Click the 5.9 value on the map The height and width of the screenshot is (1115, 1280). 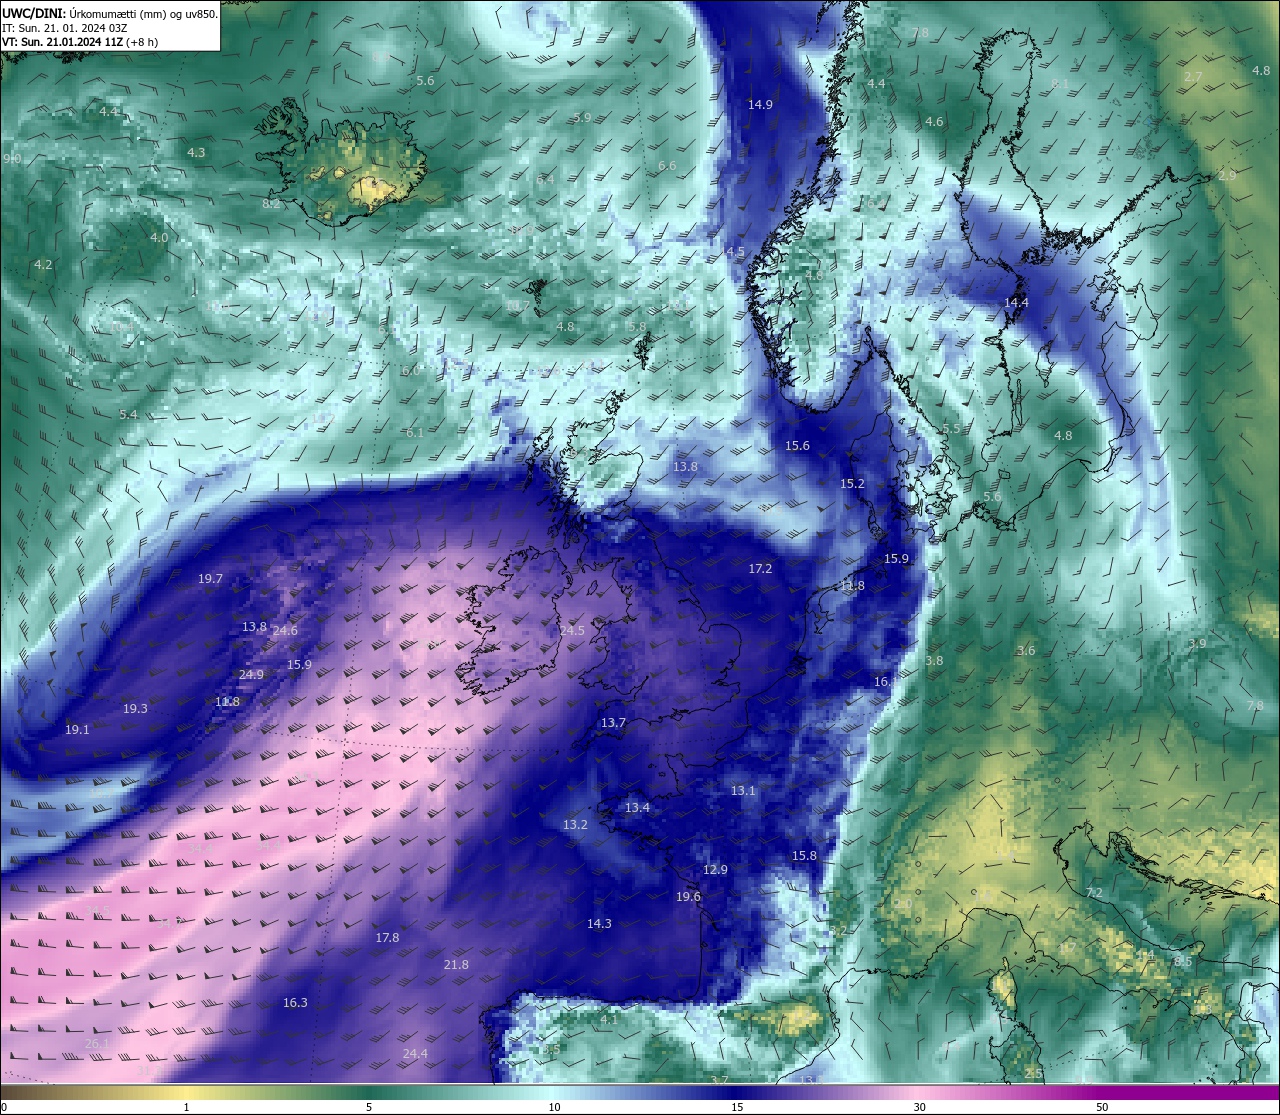[x=582, y=118]
